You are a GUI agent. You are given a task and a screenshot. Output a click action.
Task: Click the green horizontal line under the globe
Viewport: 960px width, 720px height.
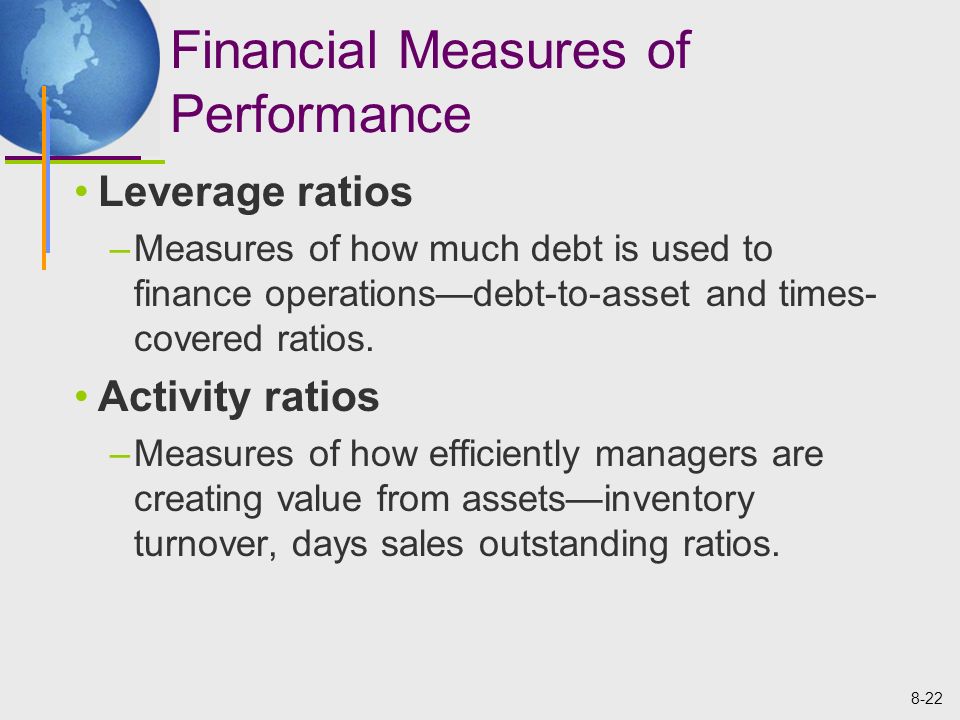85,162
